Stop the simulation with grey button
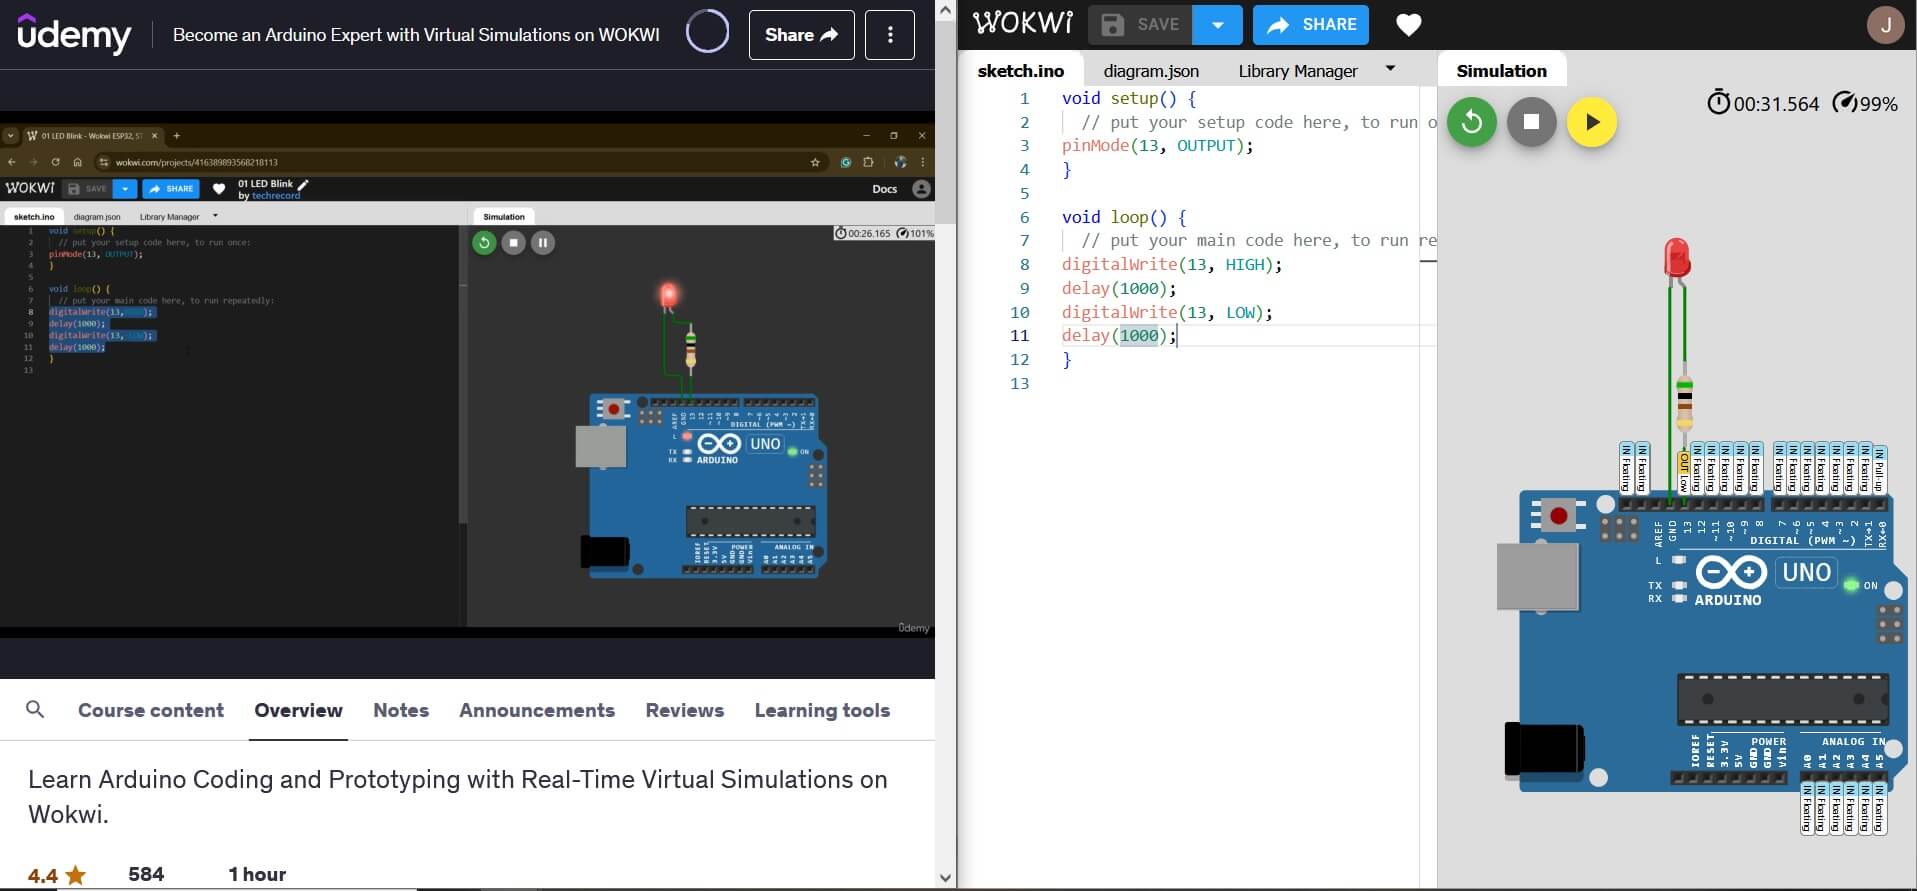 (1531, 122)
